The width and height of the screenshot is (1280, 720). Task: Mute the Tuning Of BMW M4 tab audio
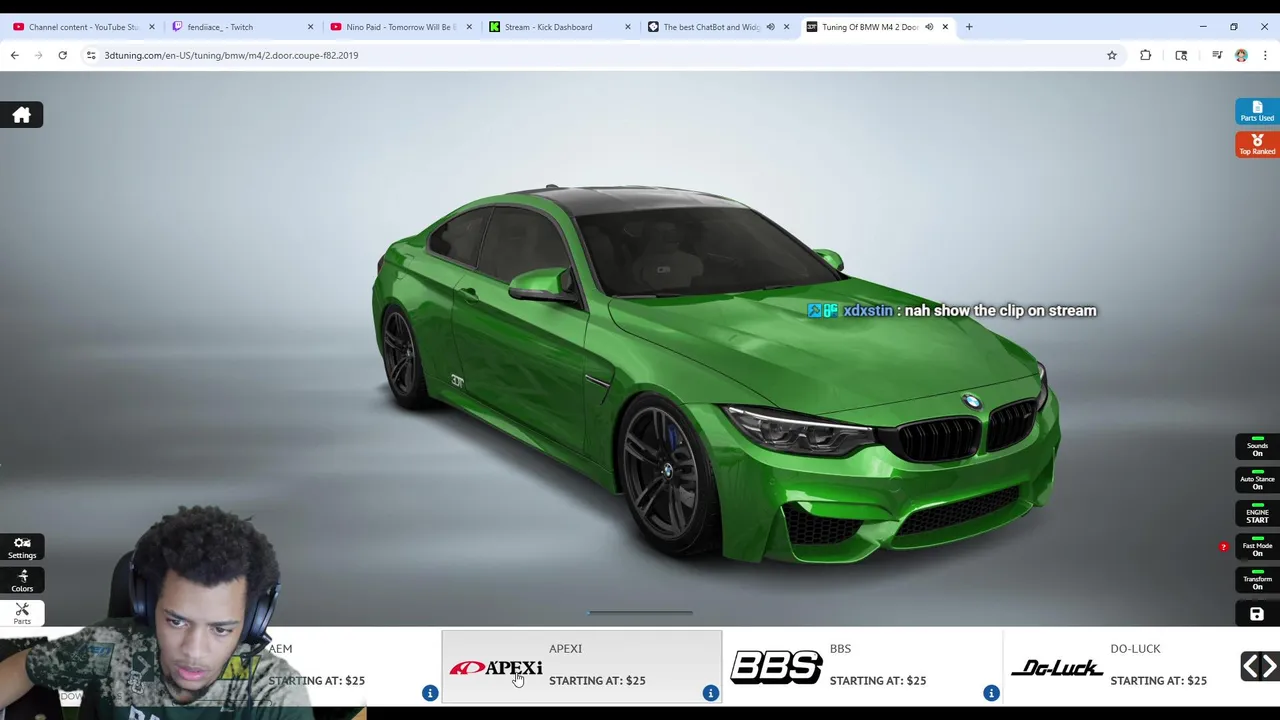(x=929, y=27)
